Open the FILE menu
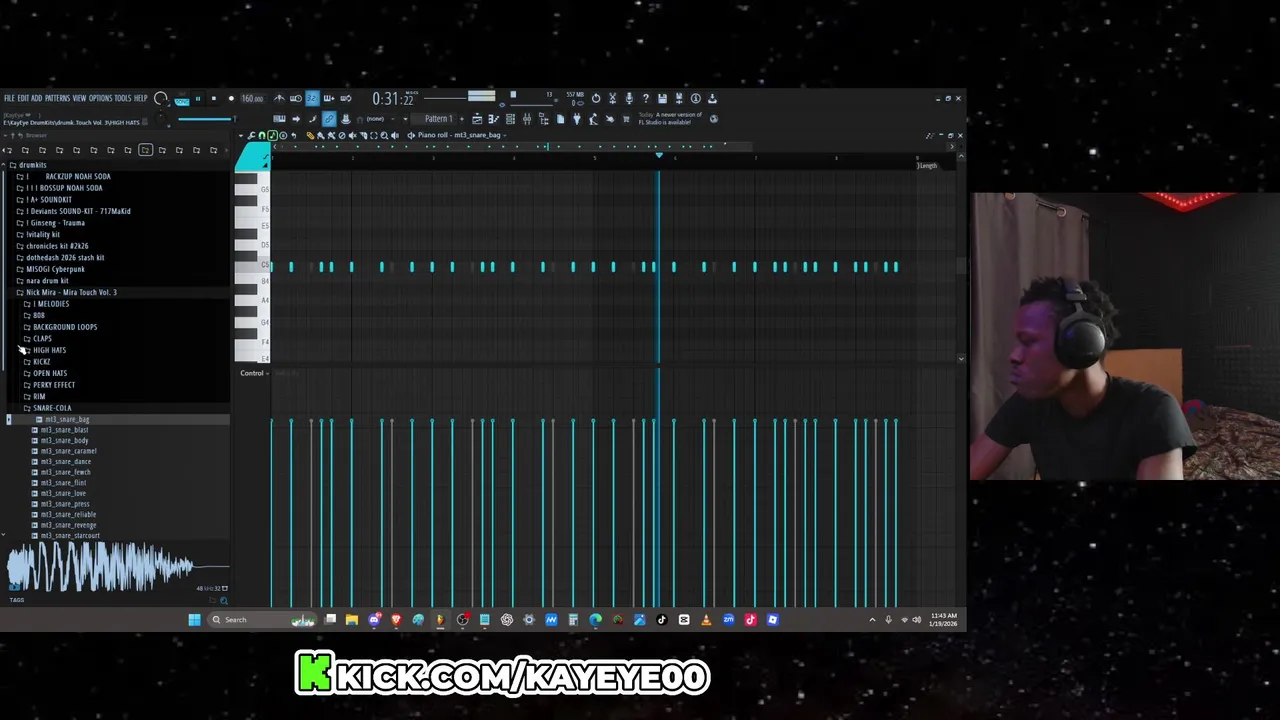The width and height of the screenshot is (1280, 720). tap(9, 98)
